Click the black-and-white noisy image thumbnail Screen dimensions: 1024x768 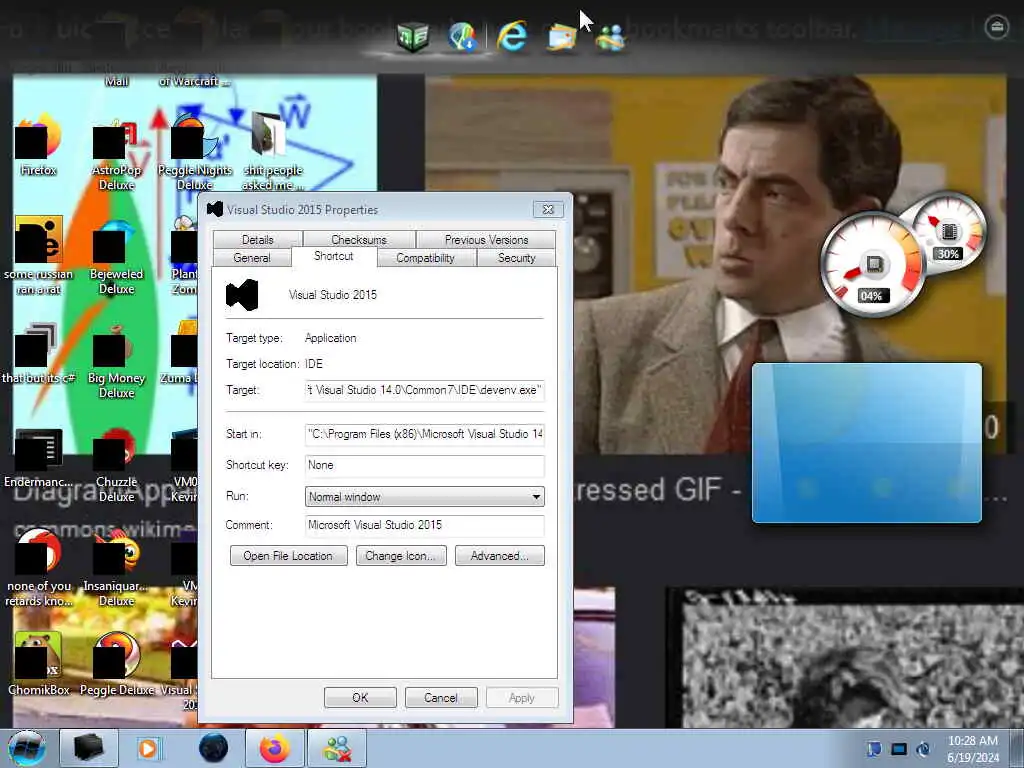pyautogui.click(x=844, y=658)
